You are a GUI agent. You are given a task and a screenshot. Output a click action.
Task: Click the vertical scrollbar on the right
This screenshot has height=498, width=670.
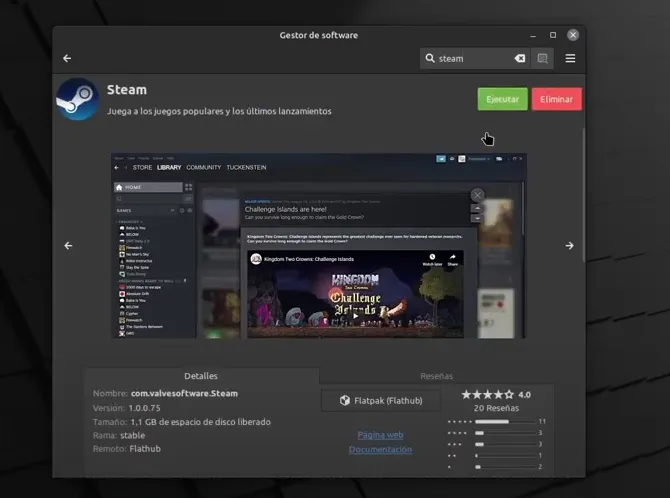pyautogui.click(x=583, y=195)
